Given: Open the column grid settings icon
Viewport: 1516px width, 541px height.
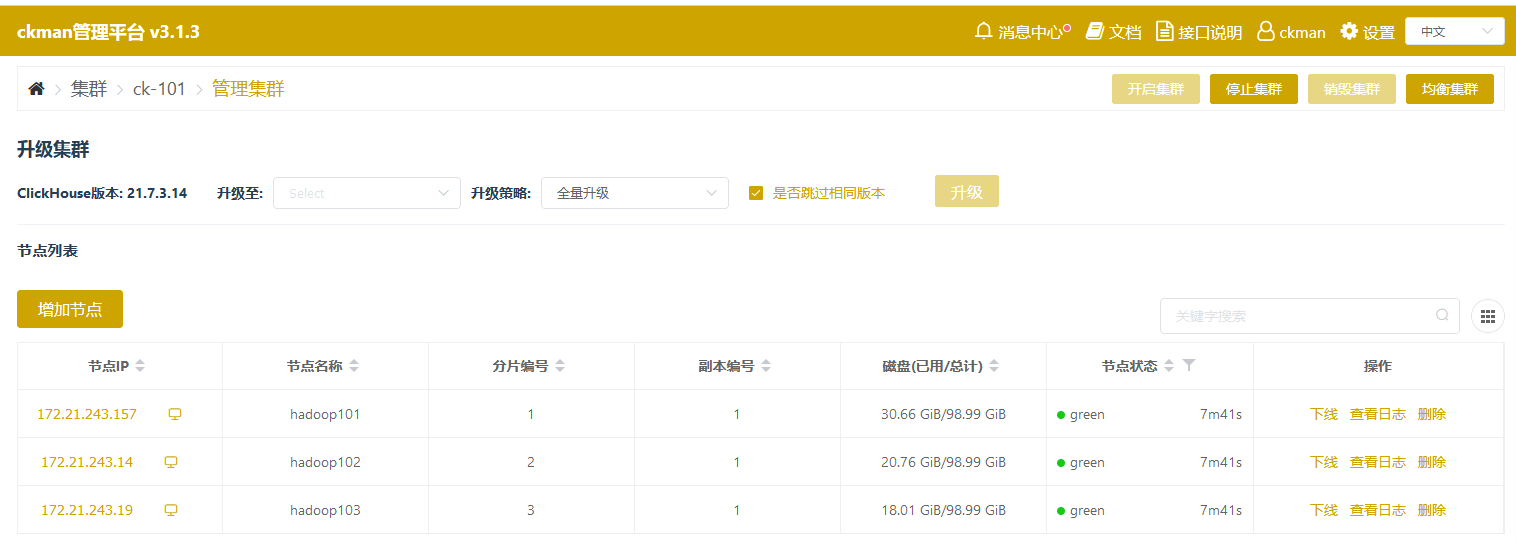Looking at the screenshot, I should (x=1488, y=316).
